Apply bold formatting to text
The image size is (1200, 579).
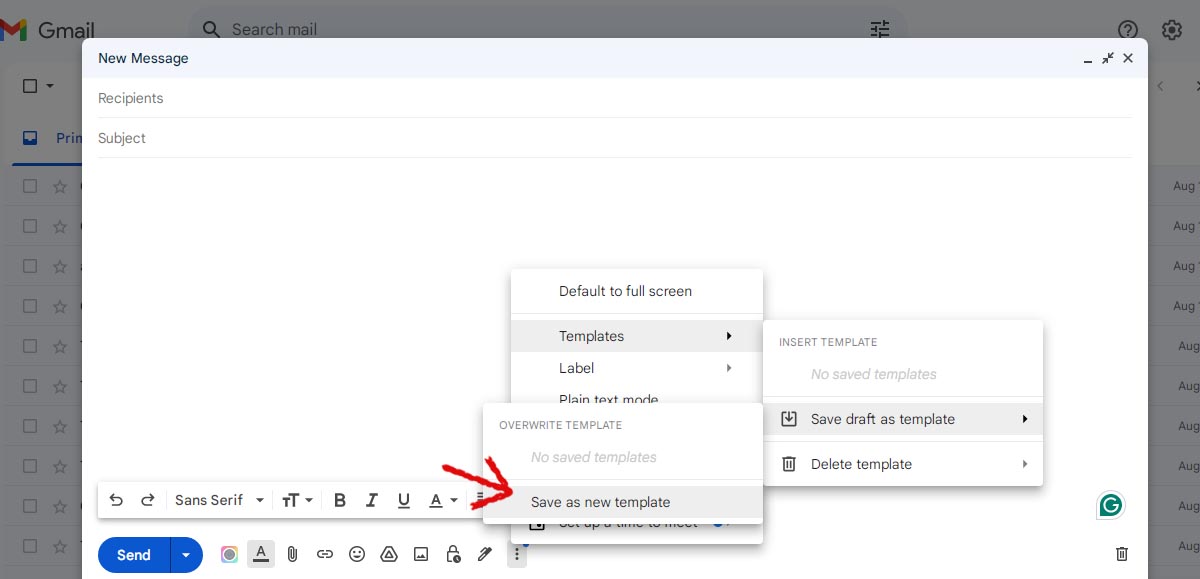point(340,500)
